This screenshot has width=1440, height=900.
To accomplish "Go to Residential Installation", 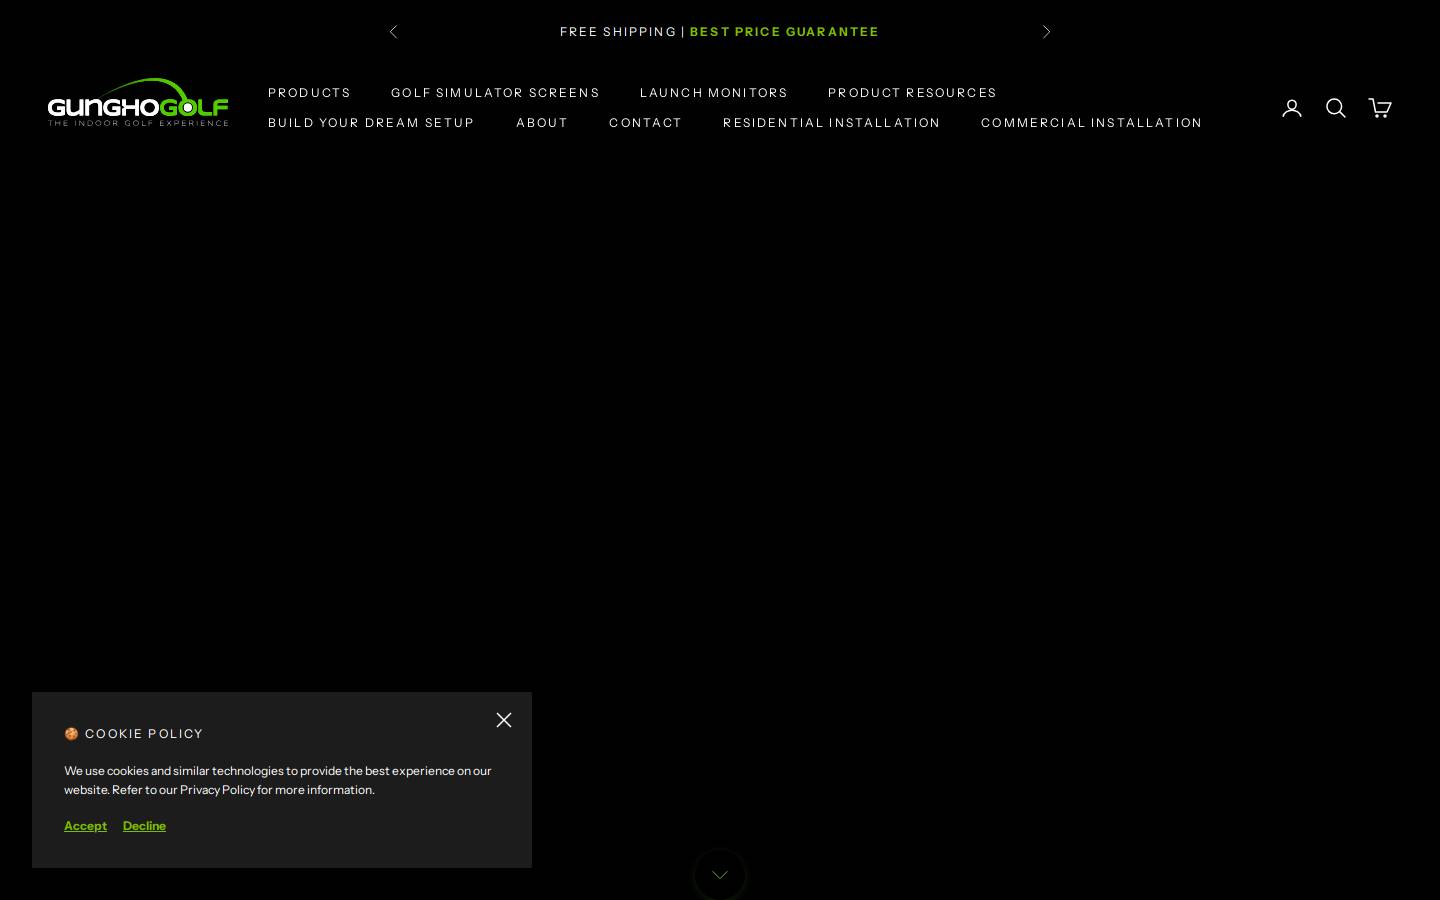I will click(831, 122).
